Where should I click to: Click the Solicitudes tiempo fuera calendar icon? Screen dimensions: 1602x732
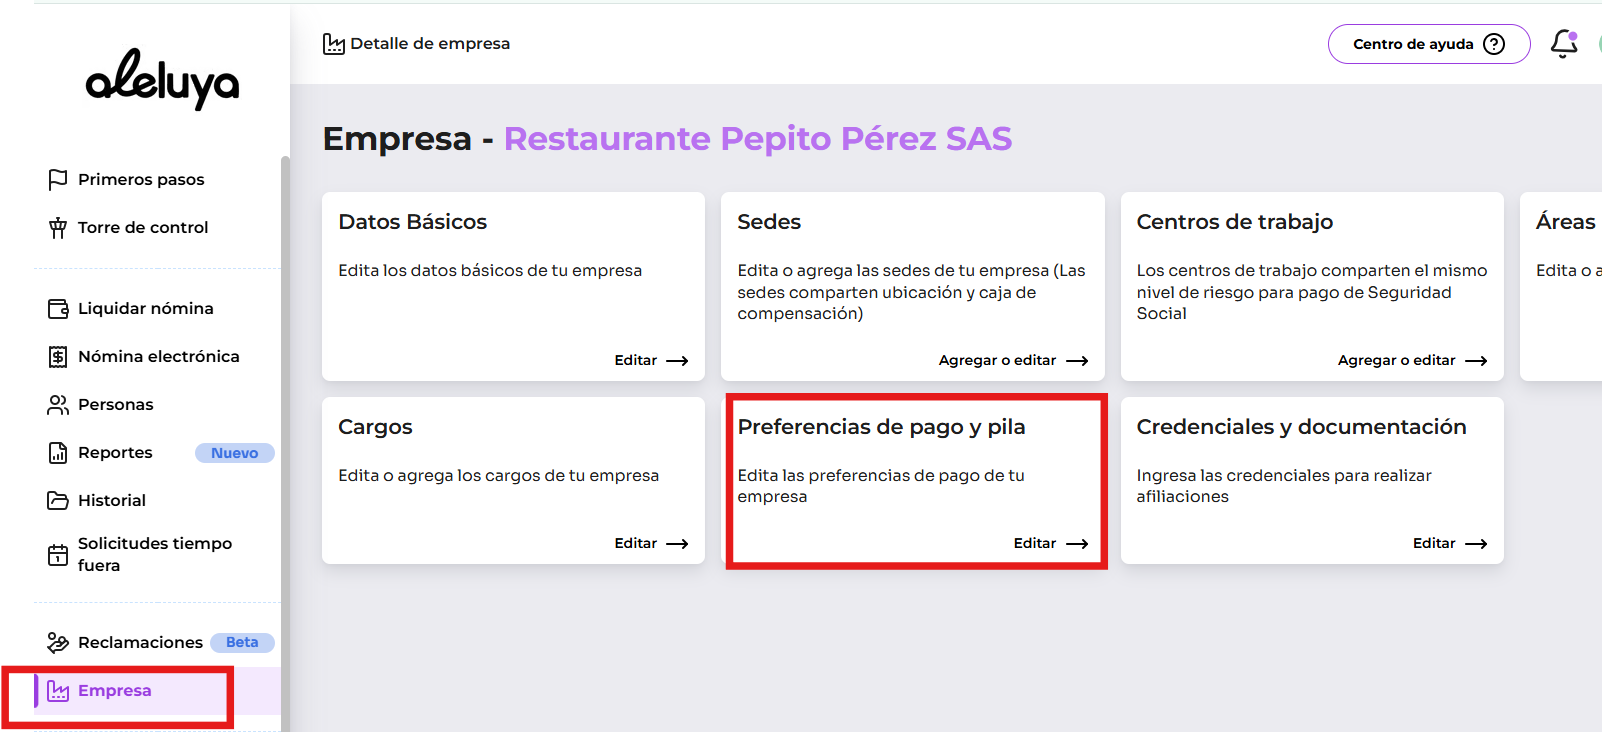(58, 555)
